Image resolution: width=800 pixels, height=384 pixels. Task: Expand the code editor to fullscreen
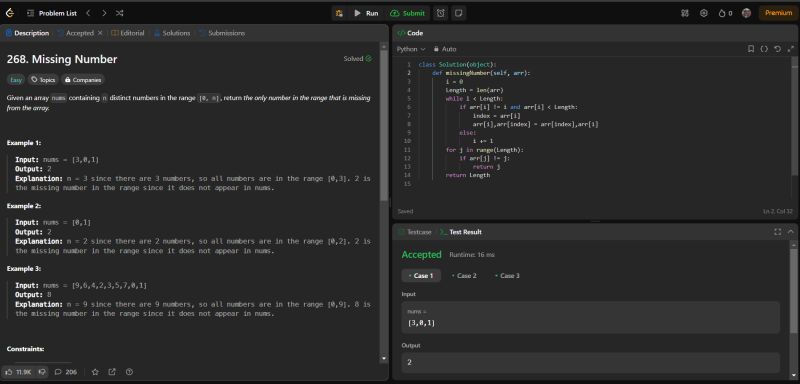(x=790, y=49)
